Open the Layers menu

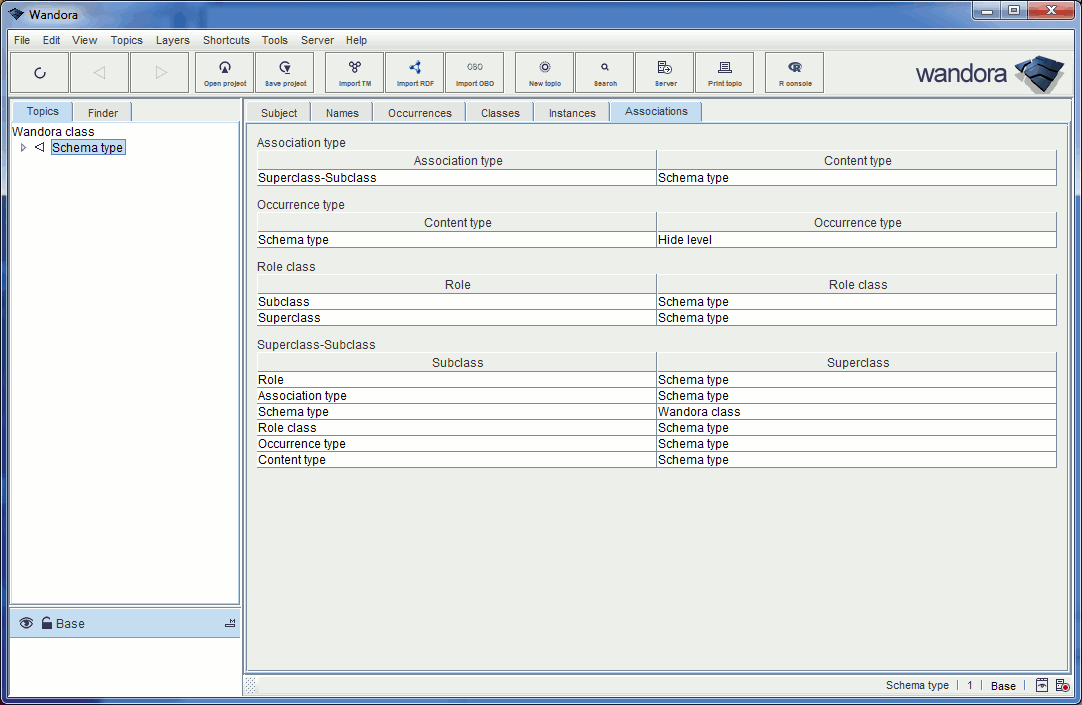pyautogui.click(x=172, y=40)
